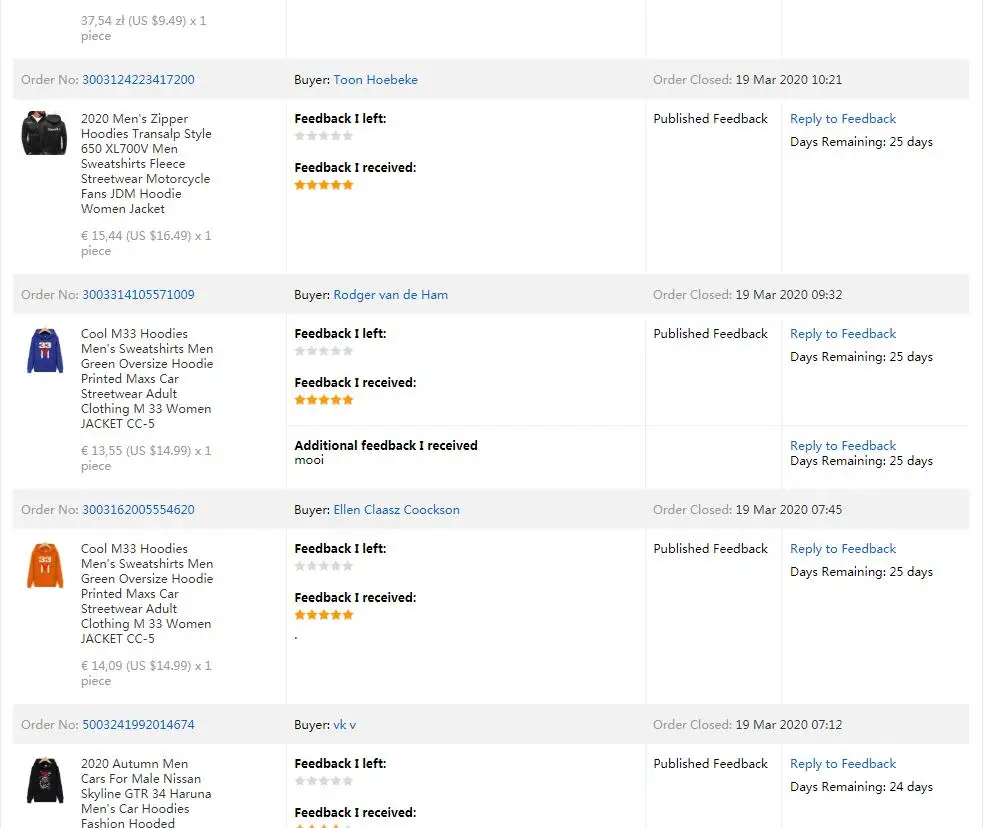Click received gold stars on Ellen's order

point(323,615)
